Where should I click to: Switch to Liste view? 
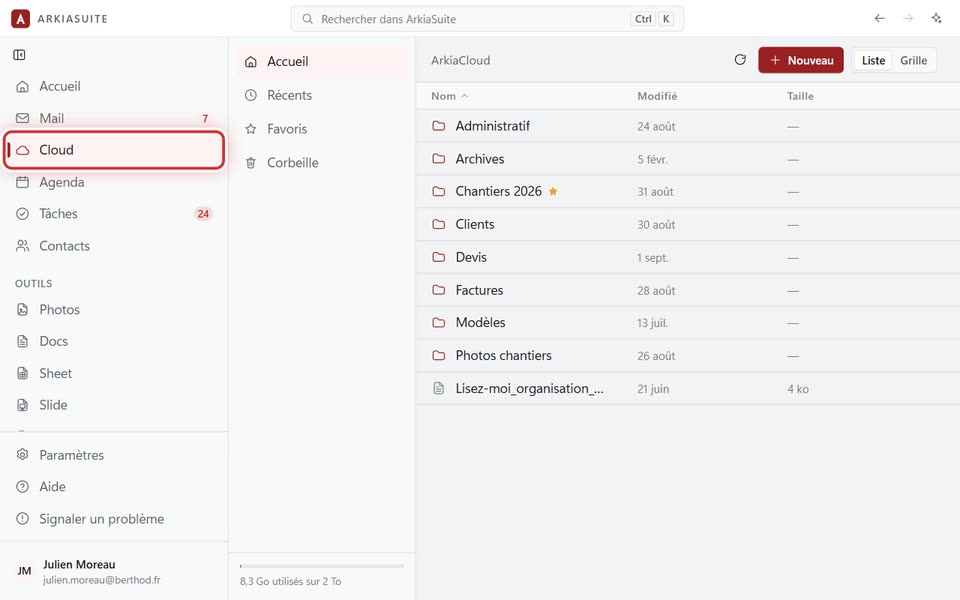[873, 60]
